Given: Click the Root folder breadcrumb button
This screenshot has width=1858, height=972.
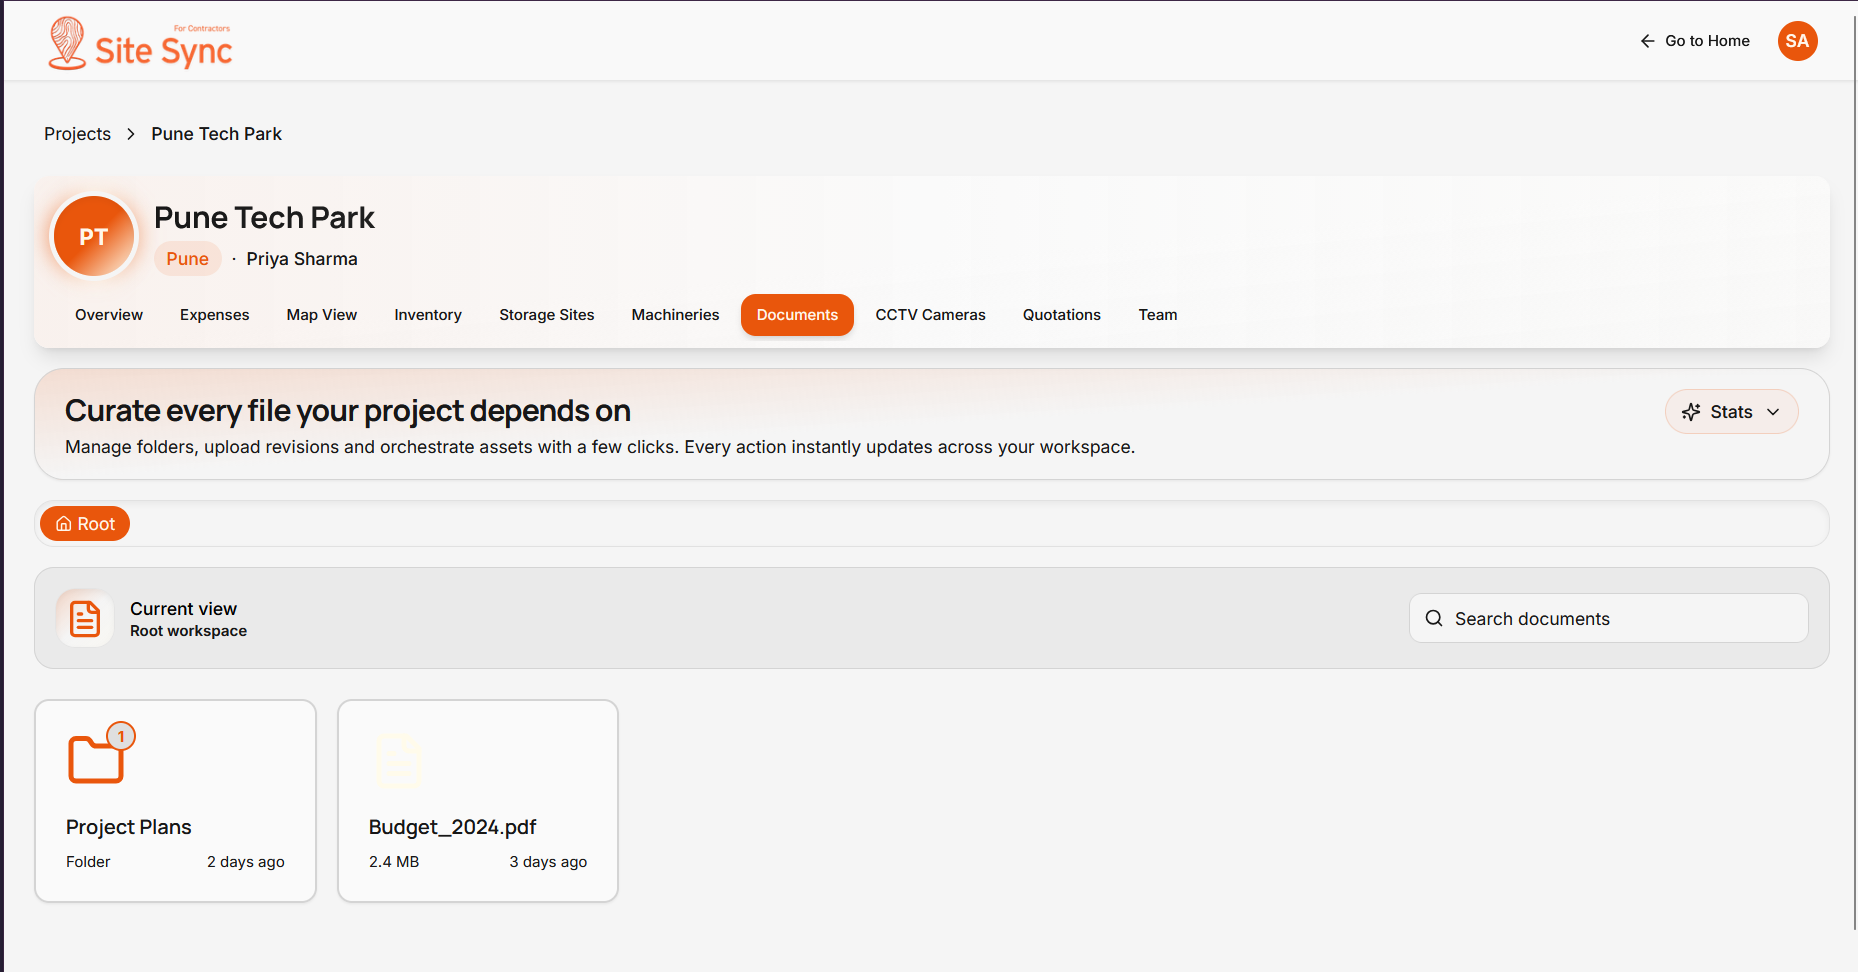Looking at the screenshot, I should pyautogui.click(x=85, y=524).
